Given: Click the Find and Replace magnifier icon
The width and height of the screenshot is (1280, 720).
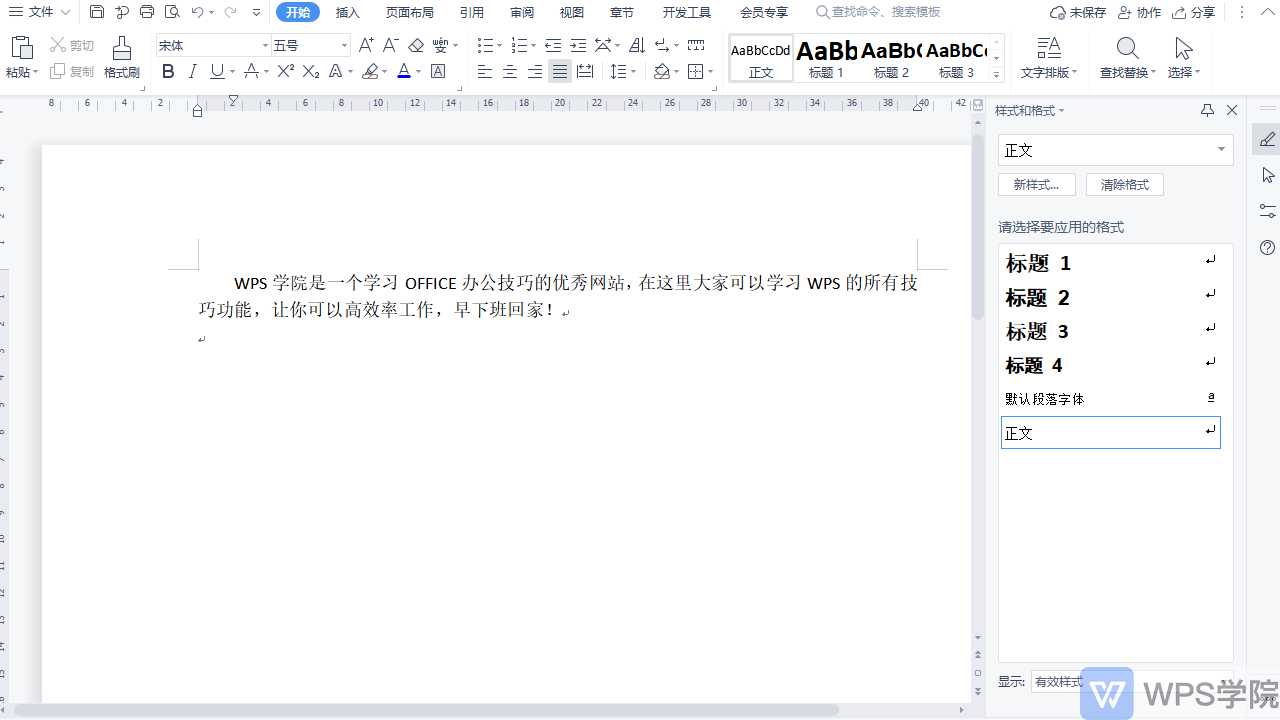Looking at the screenshot, I should click(x=1127, y=49).
